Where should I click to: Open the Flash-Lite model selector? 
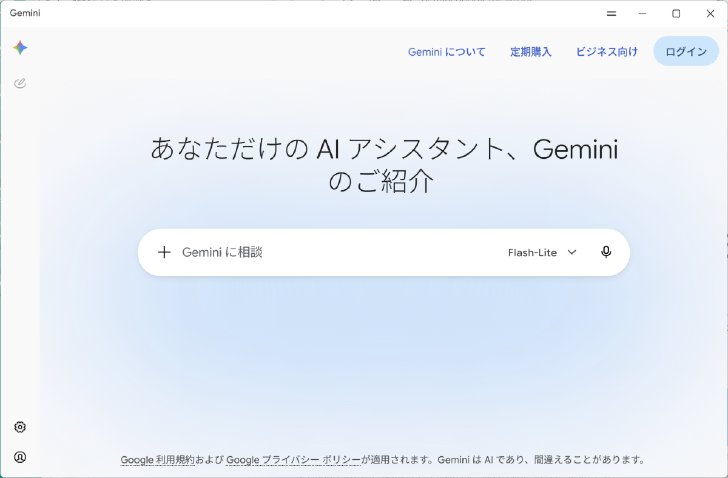pyautogui.click(x=542, y=252)
